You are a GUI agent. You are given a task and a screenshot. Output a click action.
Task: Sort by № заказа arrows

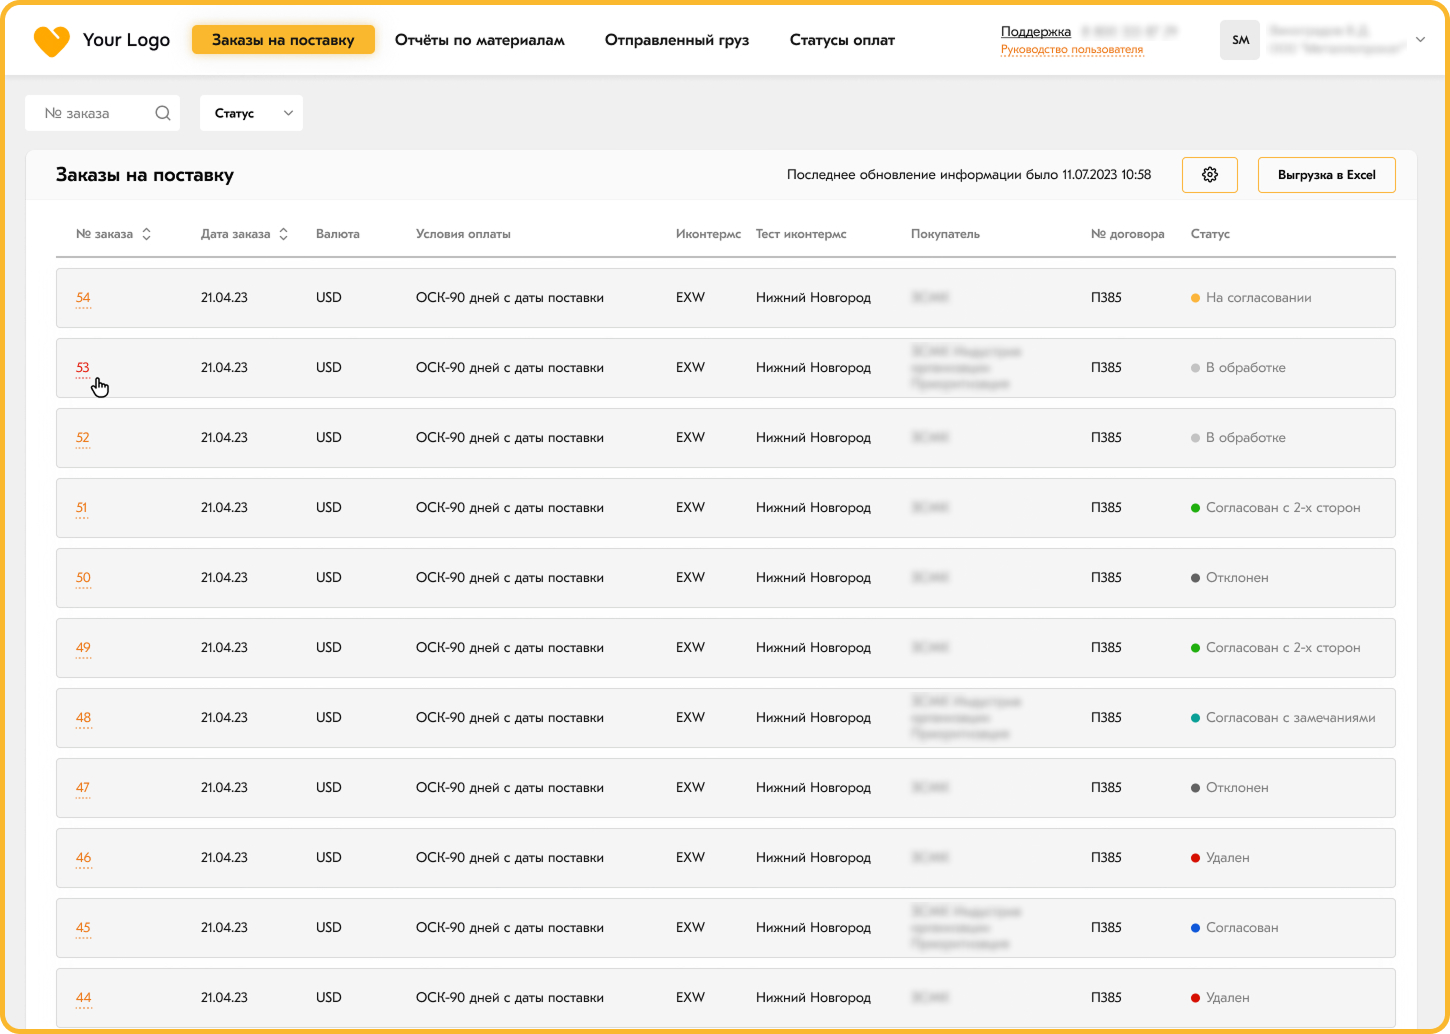[147, 234]
